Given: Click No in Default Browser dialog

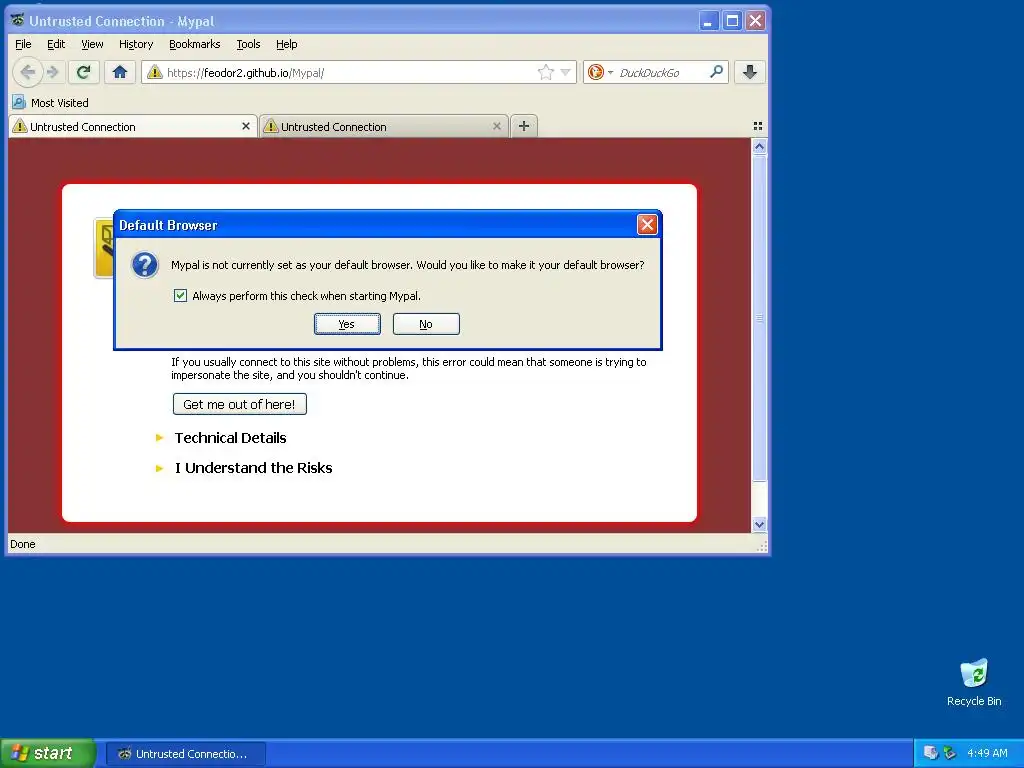Looking at the screenshot, I should 426,324.
